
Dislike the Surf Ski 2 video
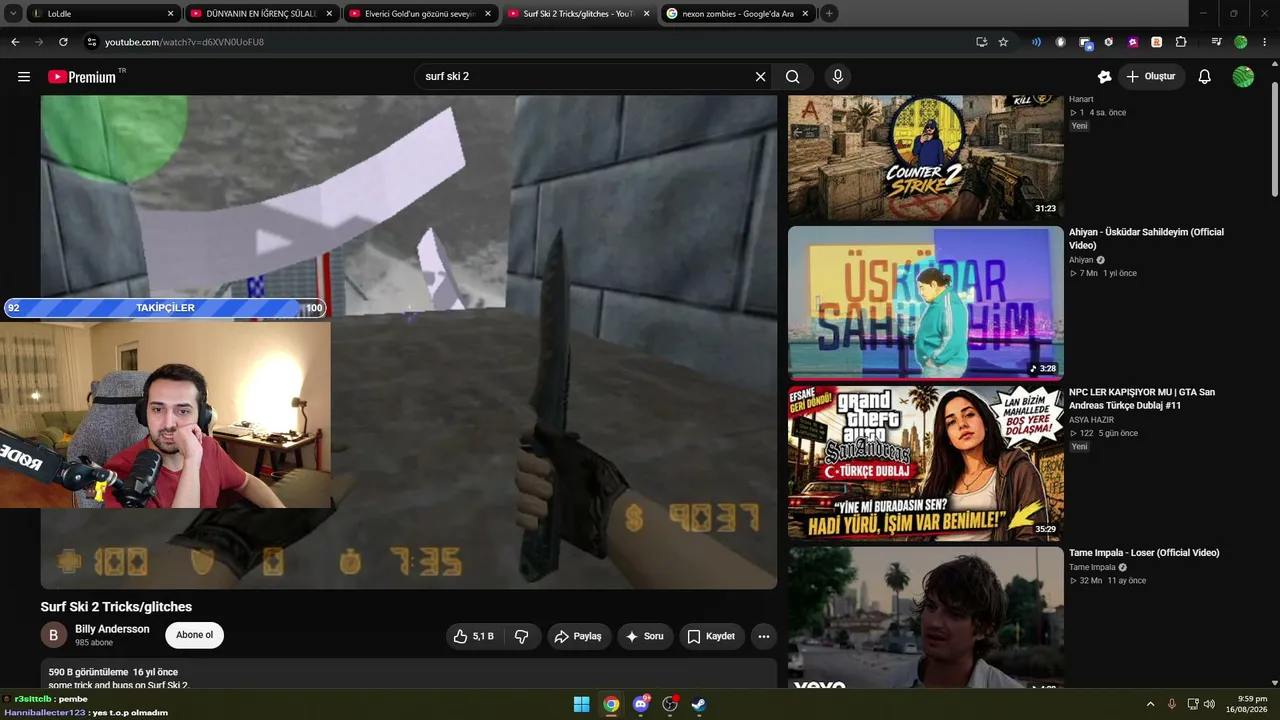tap(522, 636)
